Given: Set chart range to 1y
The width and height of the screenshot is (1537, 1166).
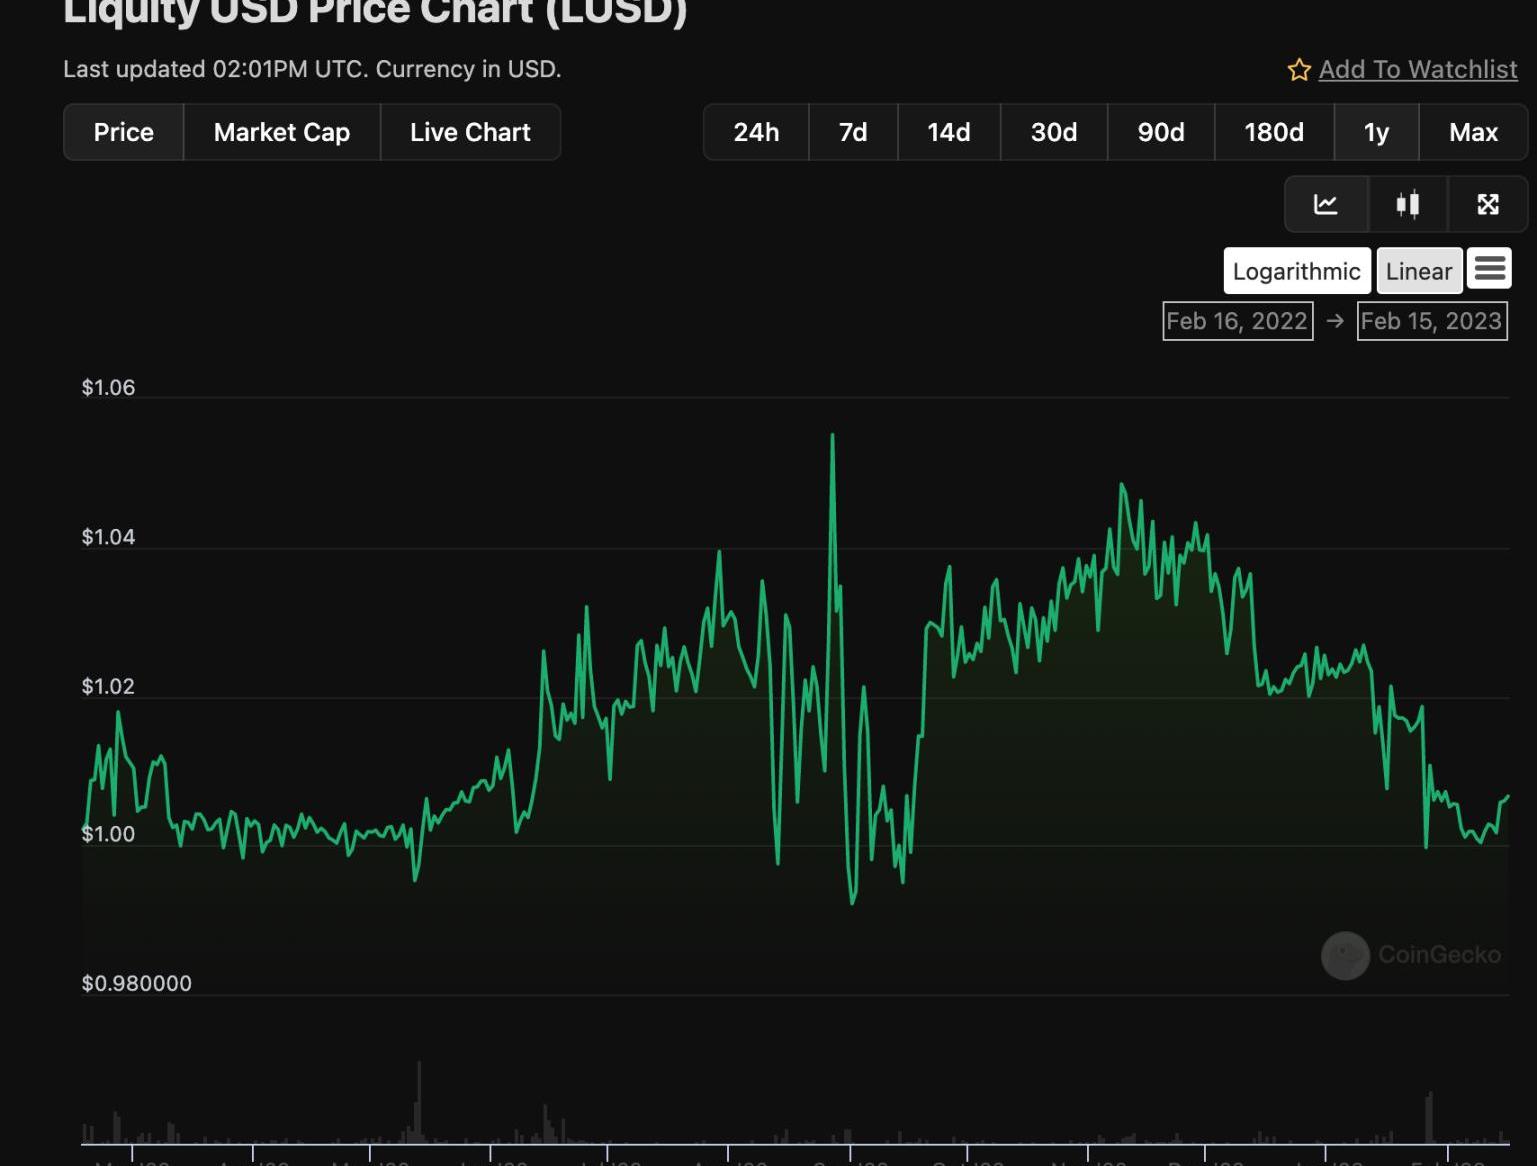Looking at the screenshot, I should click(1376, 132).
